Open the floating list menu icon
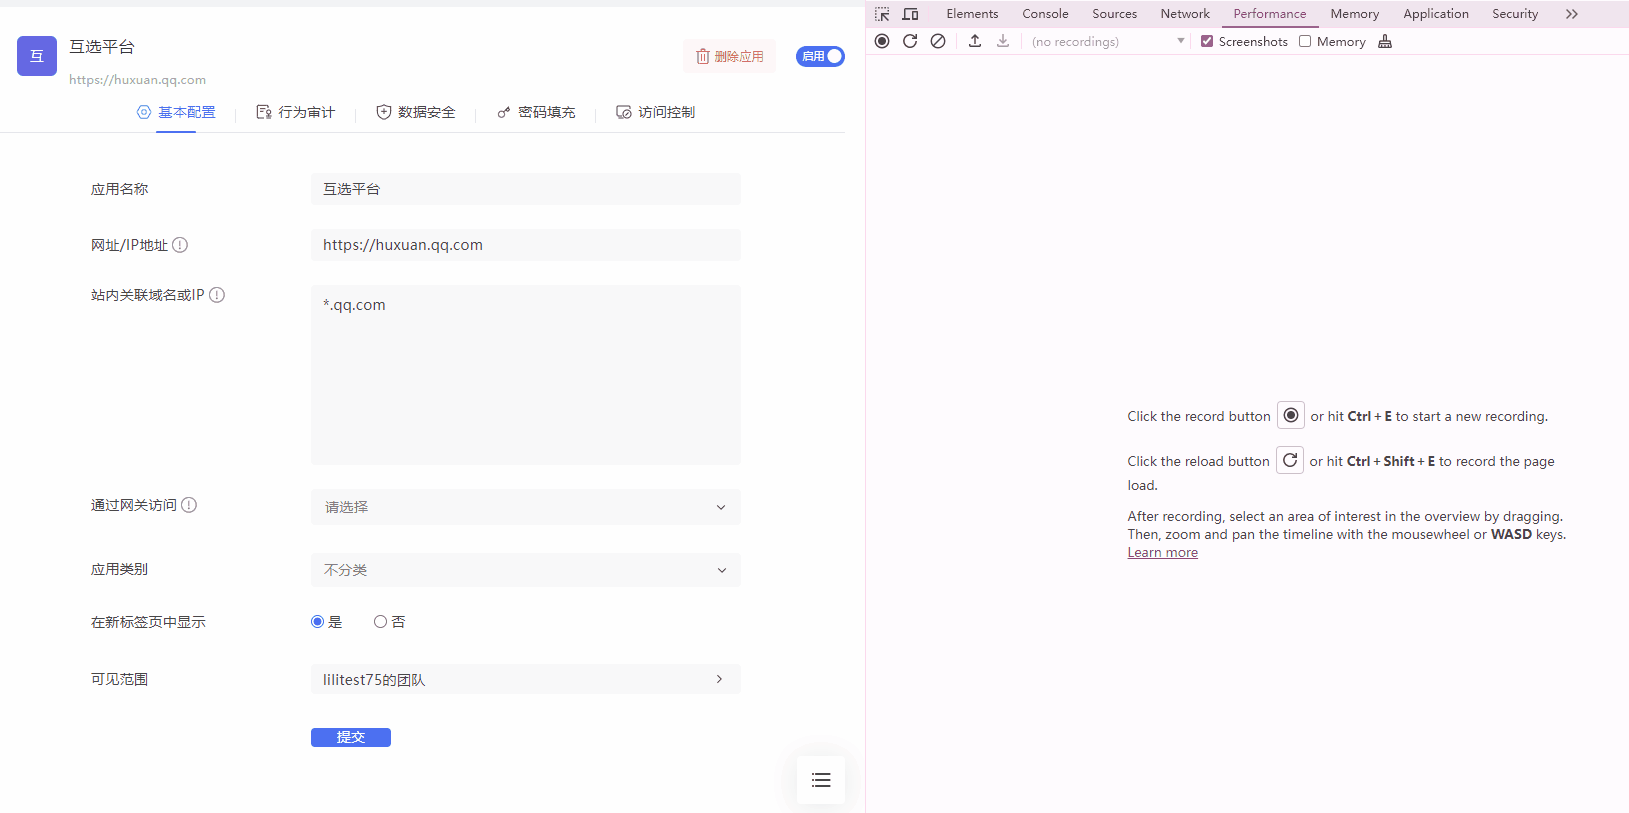Viewport: 1629px width, 813px height. 821,780
